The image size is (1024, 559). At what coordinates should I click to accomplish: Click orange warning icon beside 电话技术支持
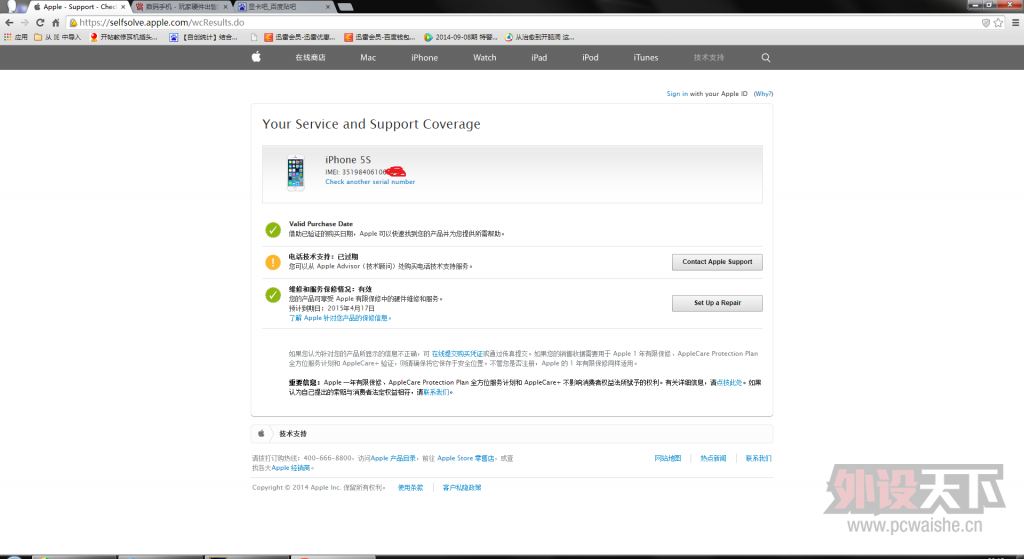pos(273,262)
